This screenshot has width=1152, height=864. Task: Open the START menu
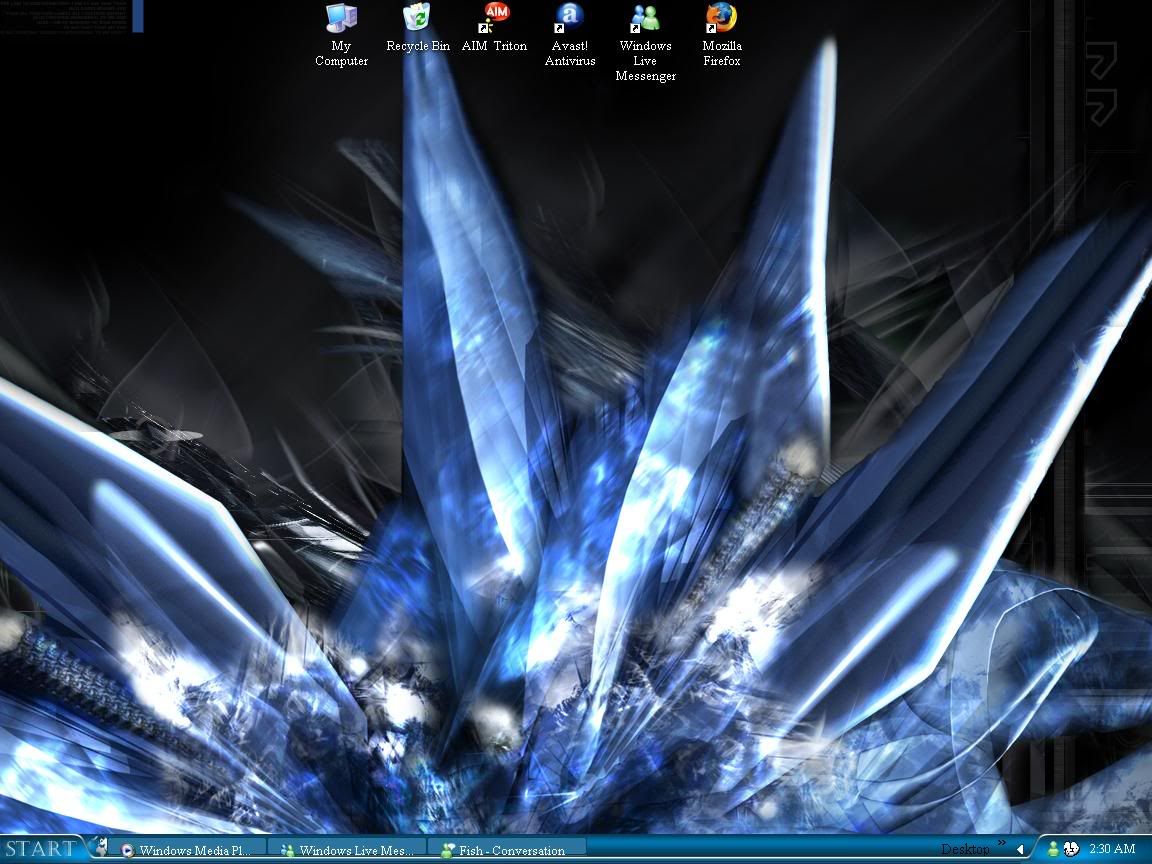coord(40,849)
